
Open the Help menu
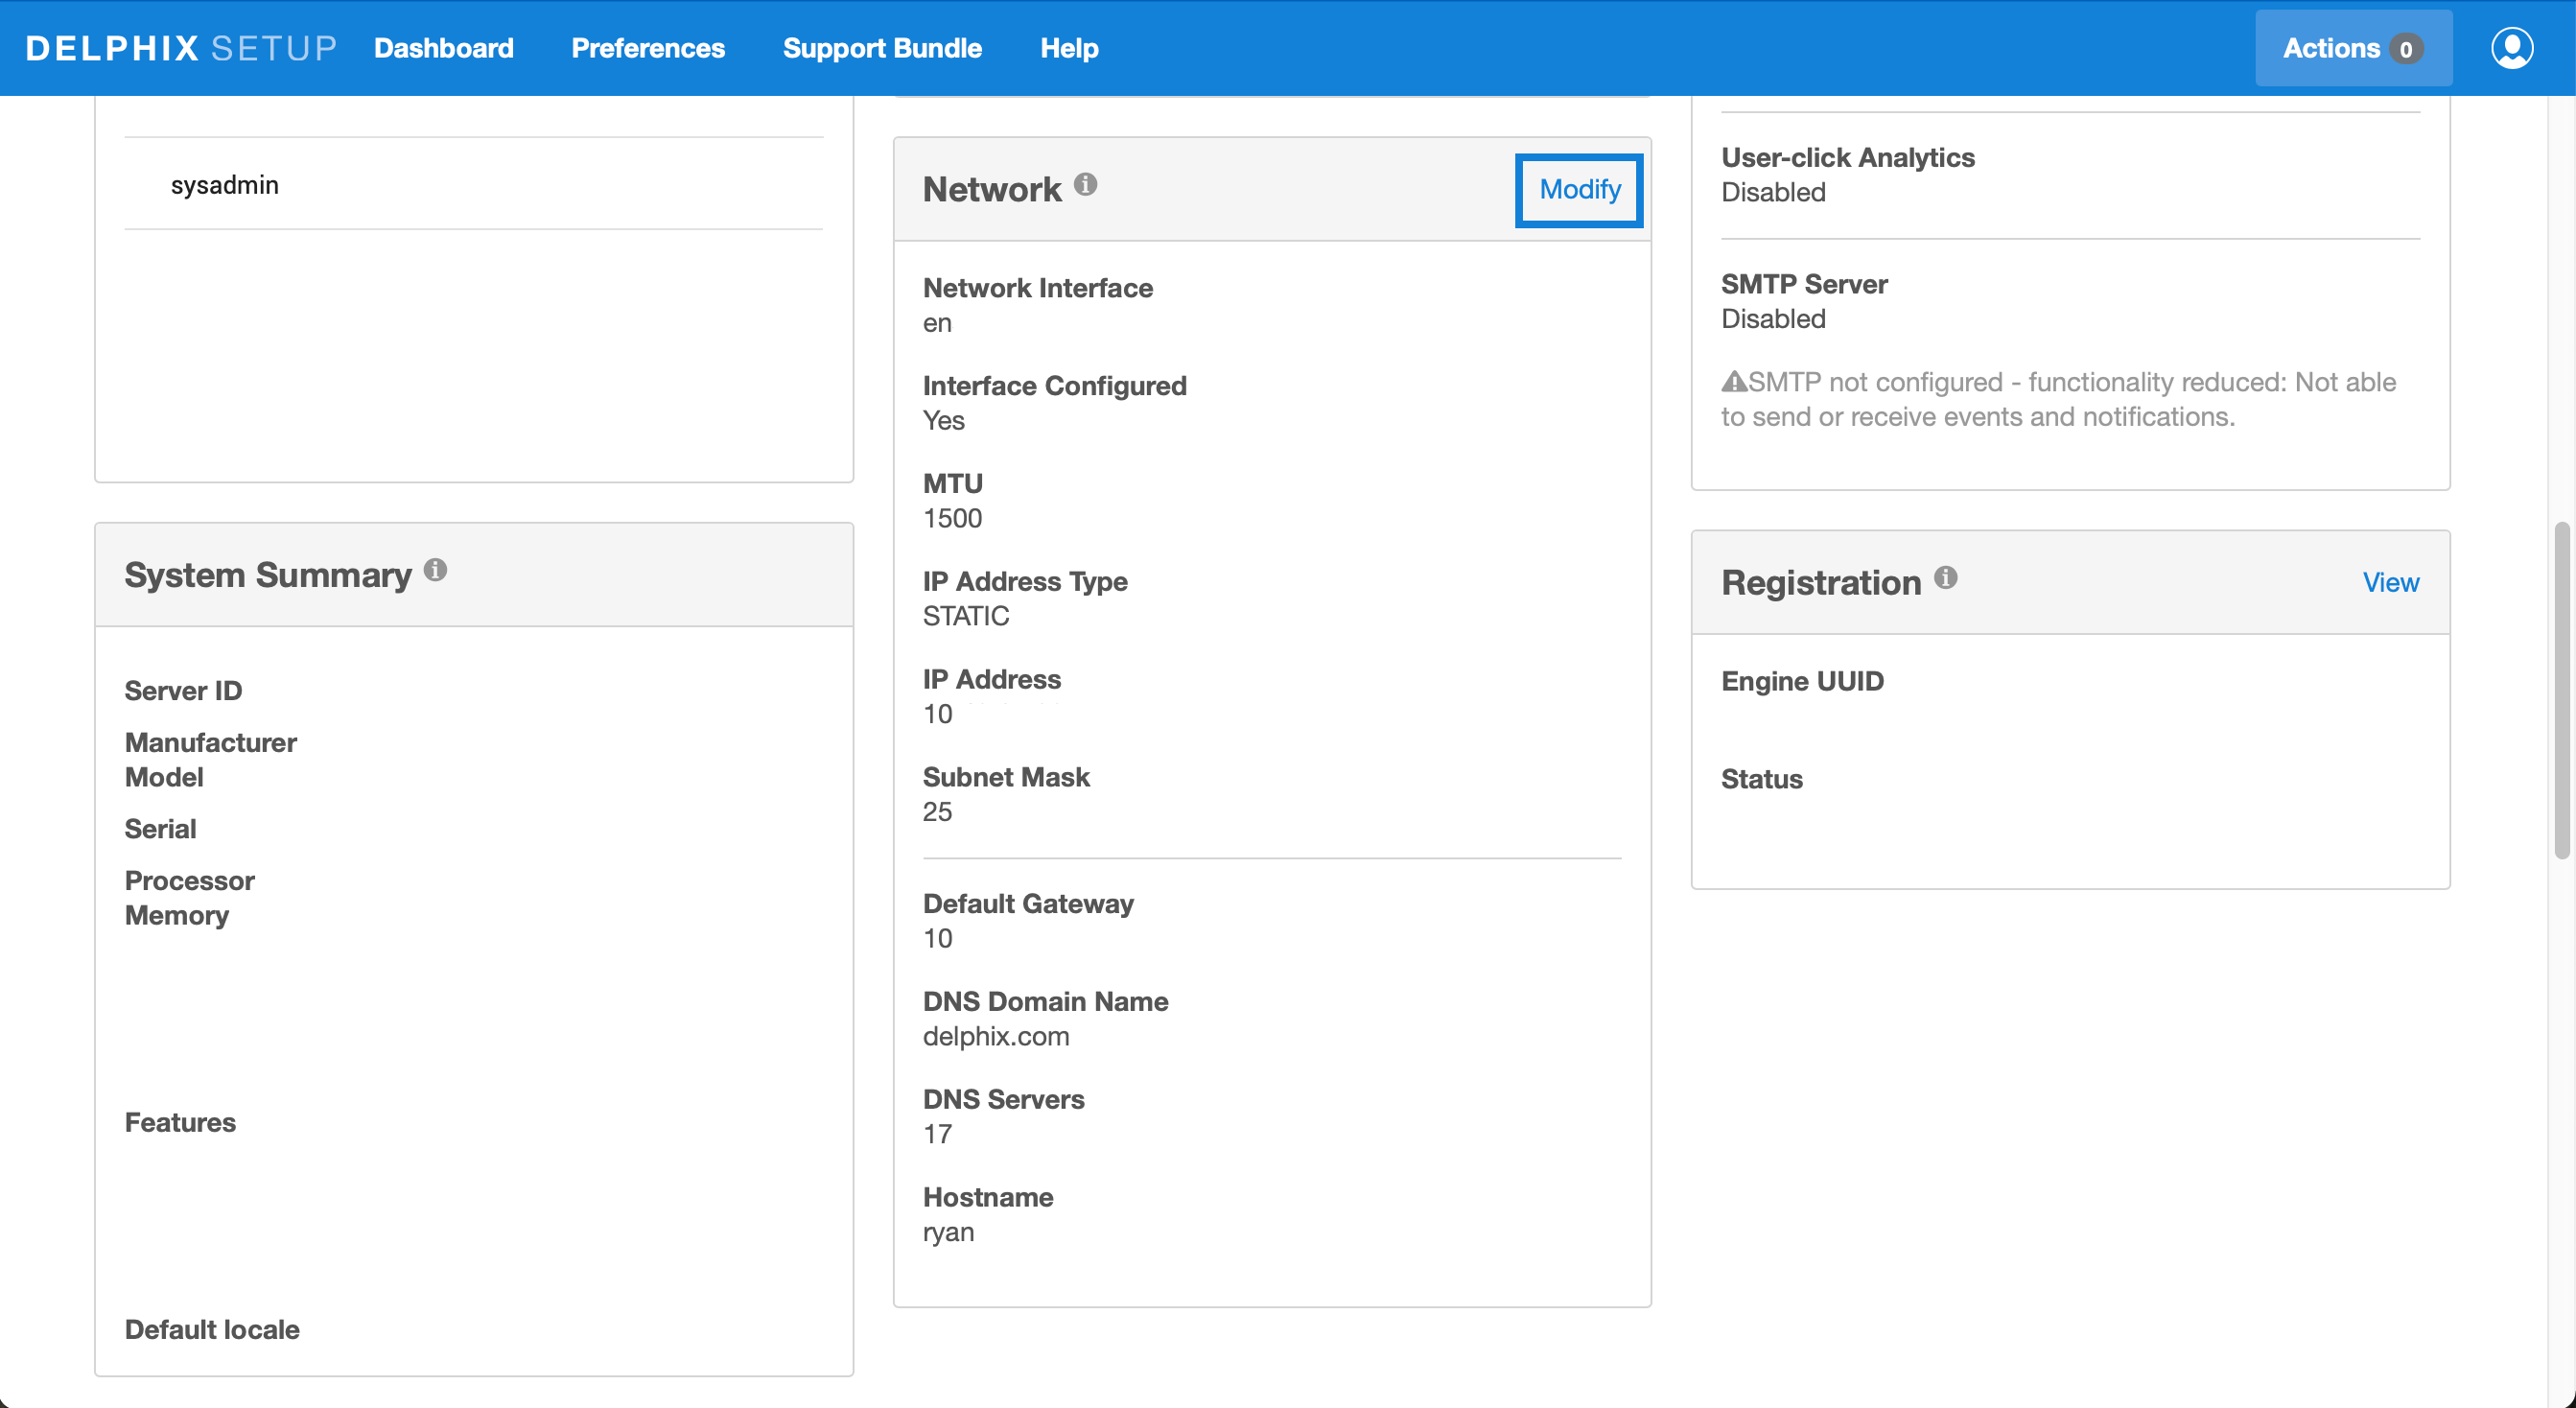1069,48
